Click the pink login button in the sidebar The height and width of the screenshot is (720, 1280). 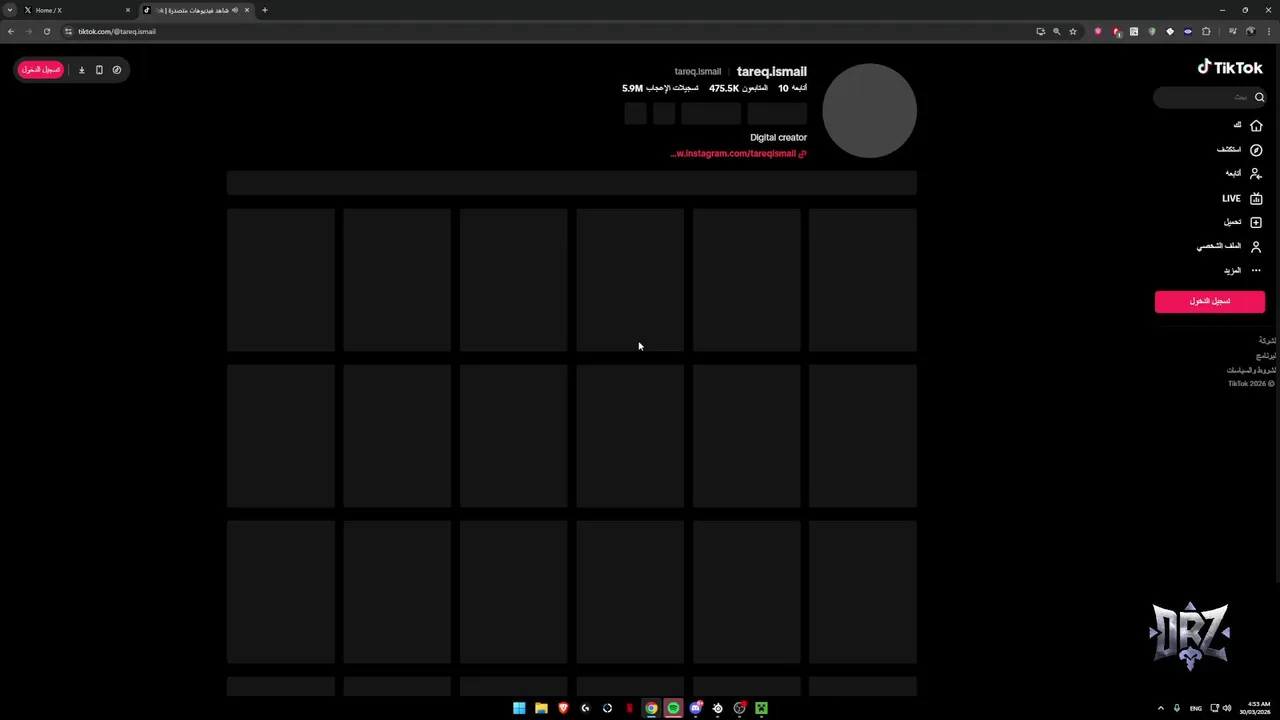click(1210, 301)
